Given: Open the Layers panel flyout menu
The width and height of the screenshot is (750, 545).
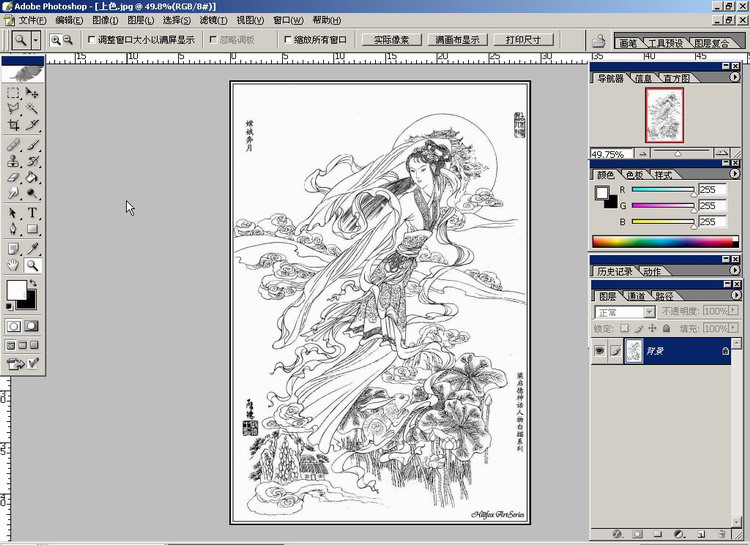Looking at the screenshot, I should click(735, 295).
